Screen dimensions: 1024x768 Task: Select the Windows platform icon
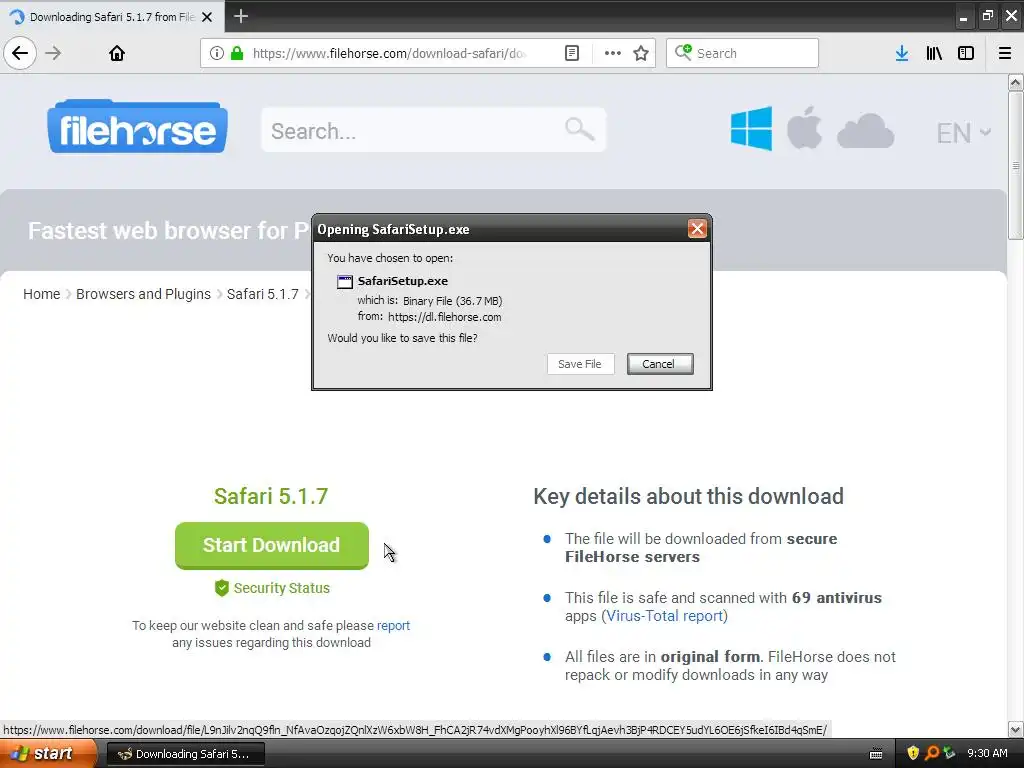point(751,128)
